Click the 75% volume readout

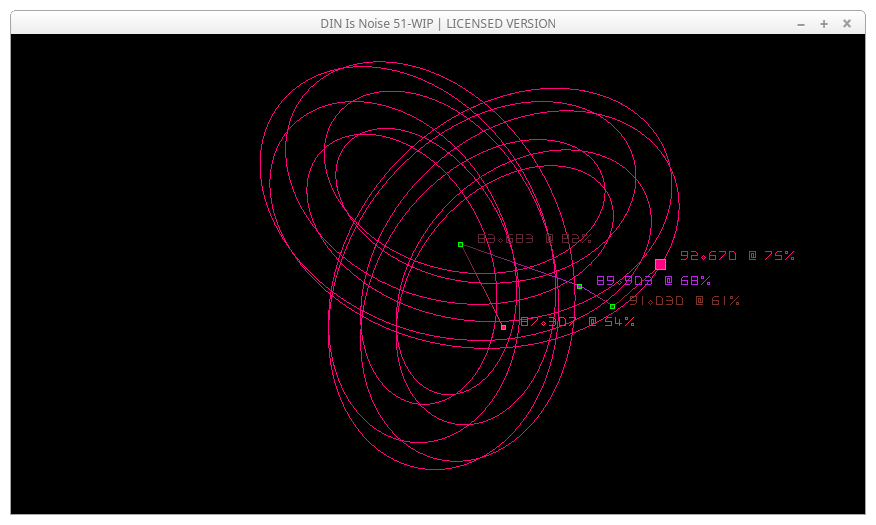pos(779,256)
